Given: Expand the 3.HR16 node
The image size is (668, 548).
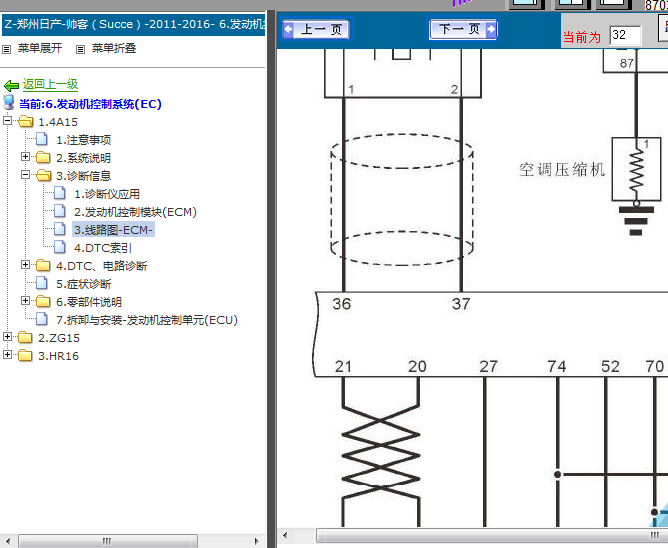Looking at the screenshot, I should [x=7, y=355].
